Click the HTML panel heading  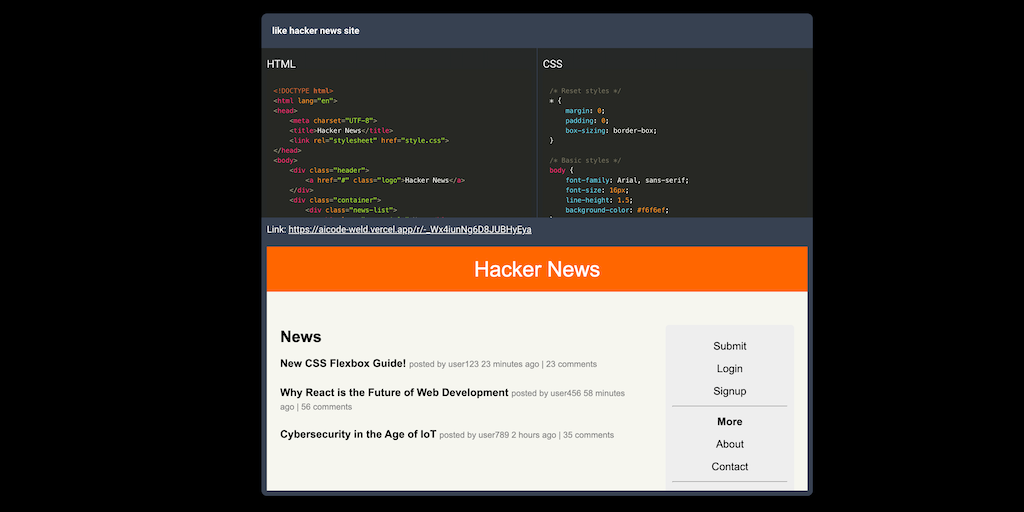(x=281, y=64)
